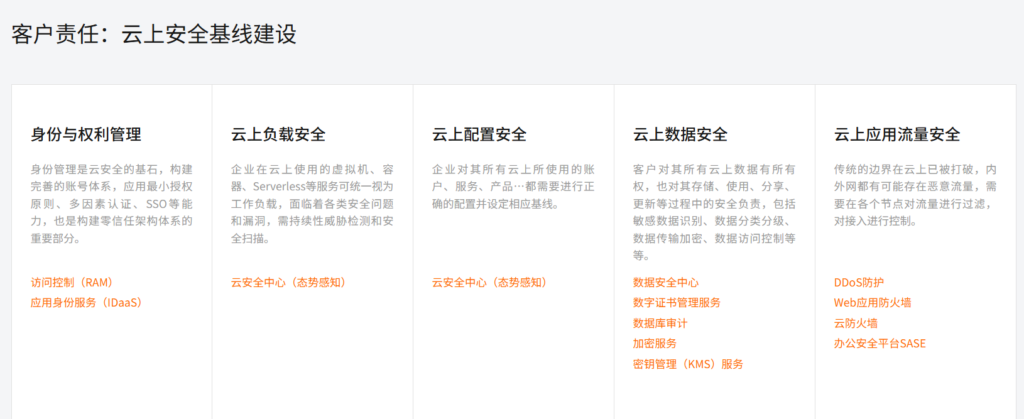Select the 云上负载安全 card heading
This screenshot has height=419, width=1024.
click(x=278, y=134)
